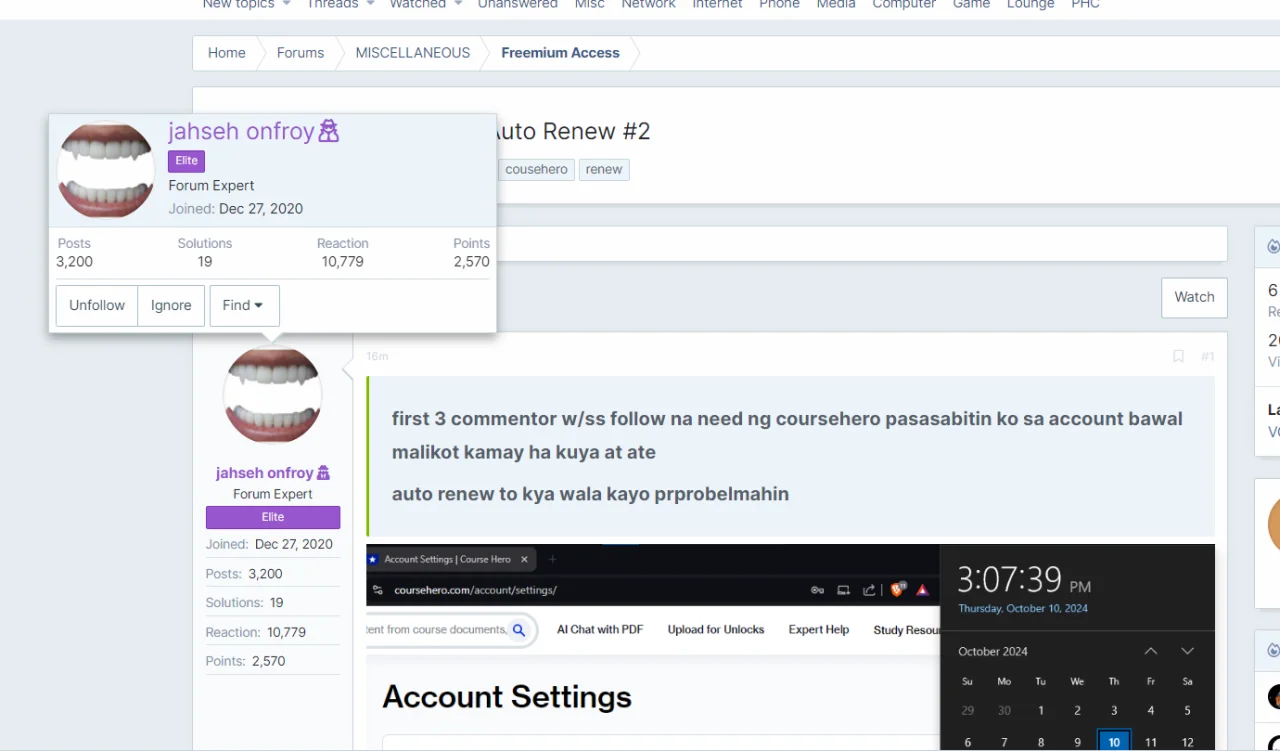Click the Unfollow button
Viewport: 1280px width, 751px height.
click(97, 305)
